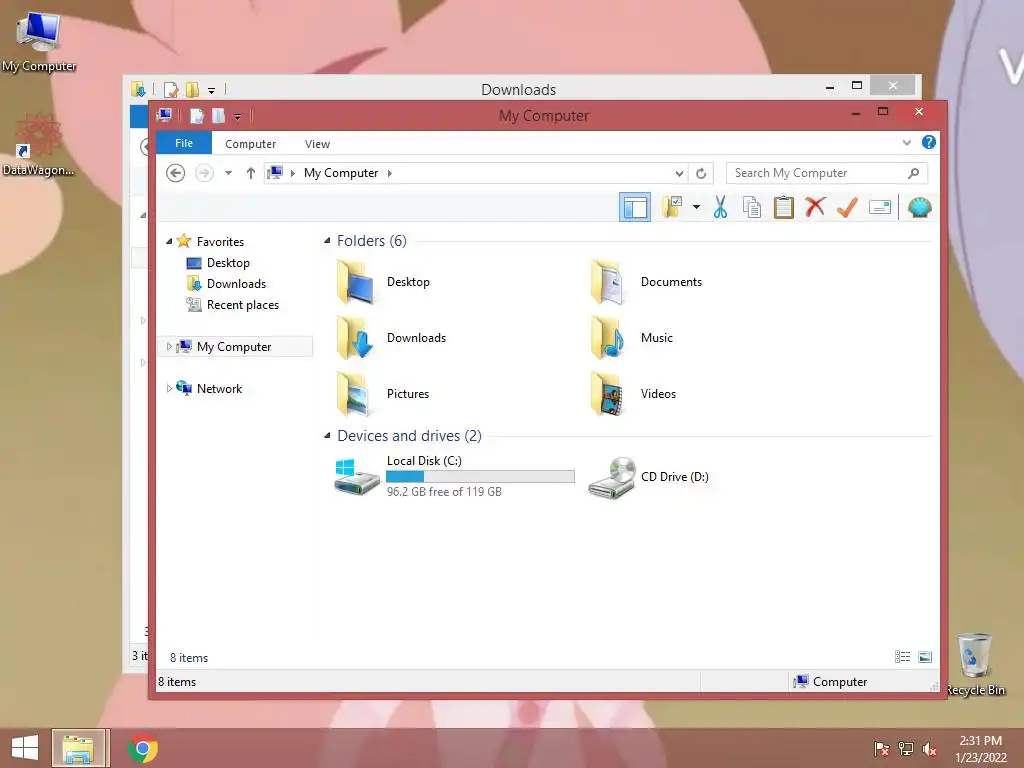Click File Explorer in the taskbar
Image resolution: width=1024 pixels, height=768 pixels.
tap(78, 748)
